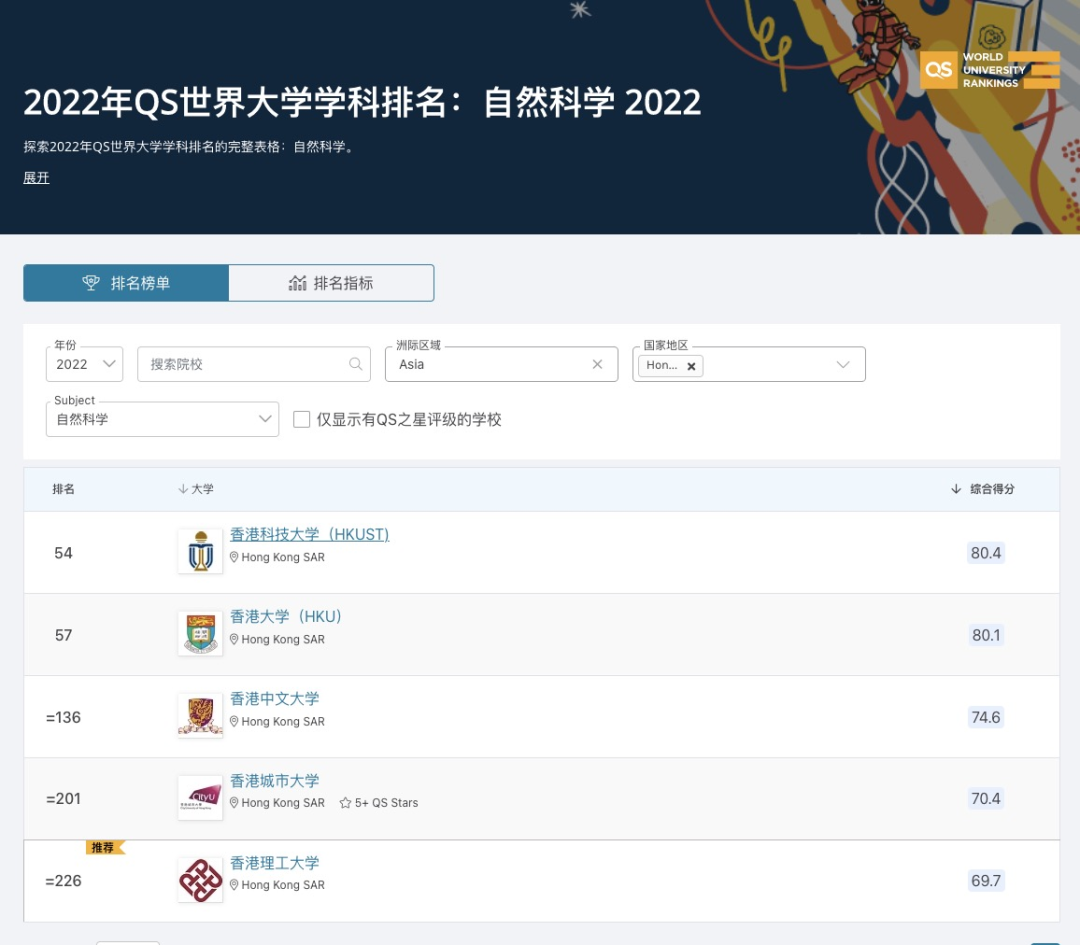Focus the 搜索院校 search field
Image resolution: width=1080 pixels, height=945 pixels.
[254, 364]
